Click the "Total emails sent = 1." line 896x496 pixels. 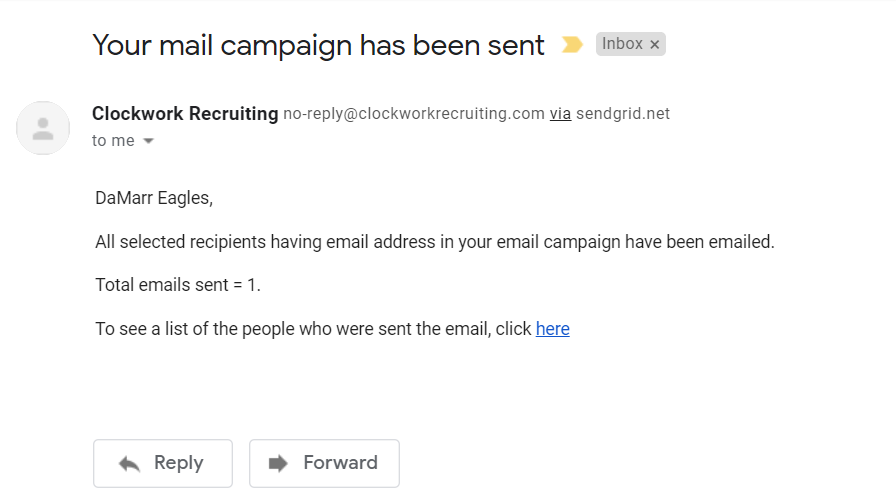click(x=178, y=285)
